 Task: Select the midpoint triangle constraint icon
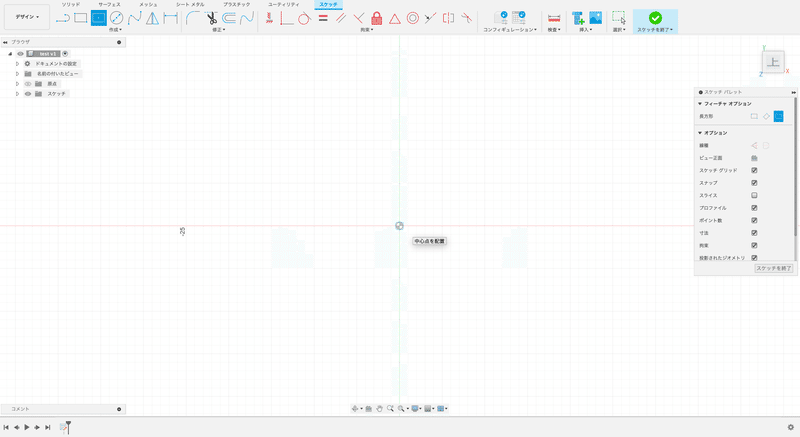[x=394, y=19]
